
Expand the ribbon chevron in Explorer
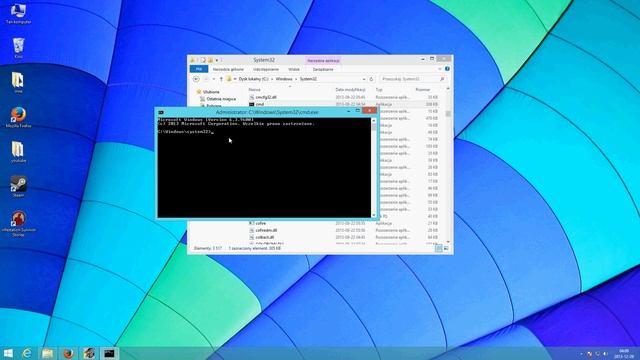point(440,69)
